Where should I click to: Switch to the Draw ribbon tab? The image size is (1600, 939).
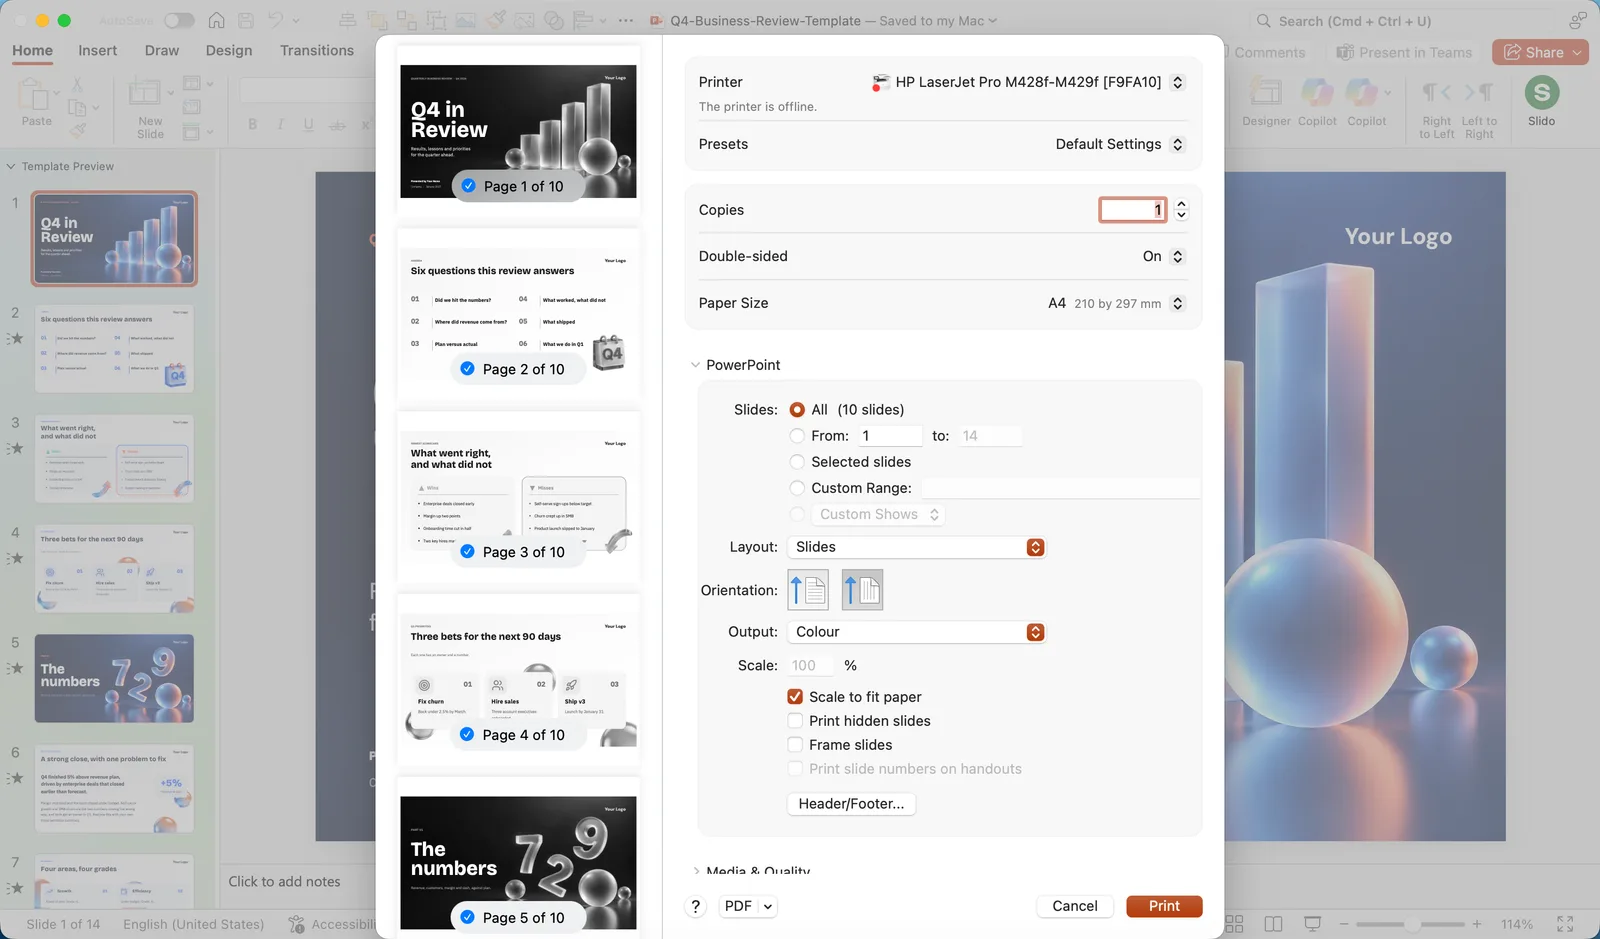(x=162, y=50)
